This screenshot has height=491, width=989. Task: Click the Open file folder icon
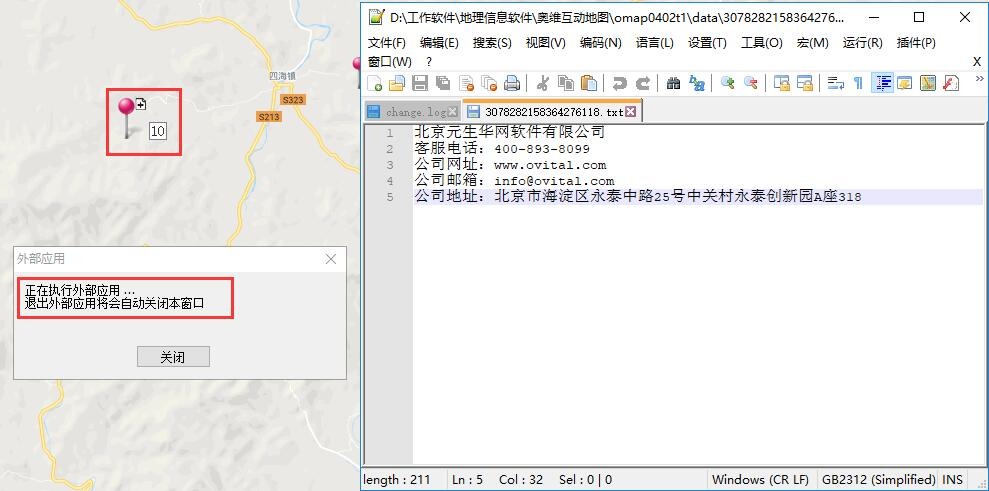point(397,83)
